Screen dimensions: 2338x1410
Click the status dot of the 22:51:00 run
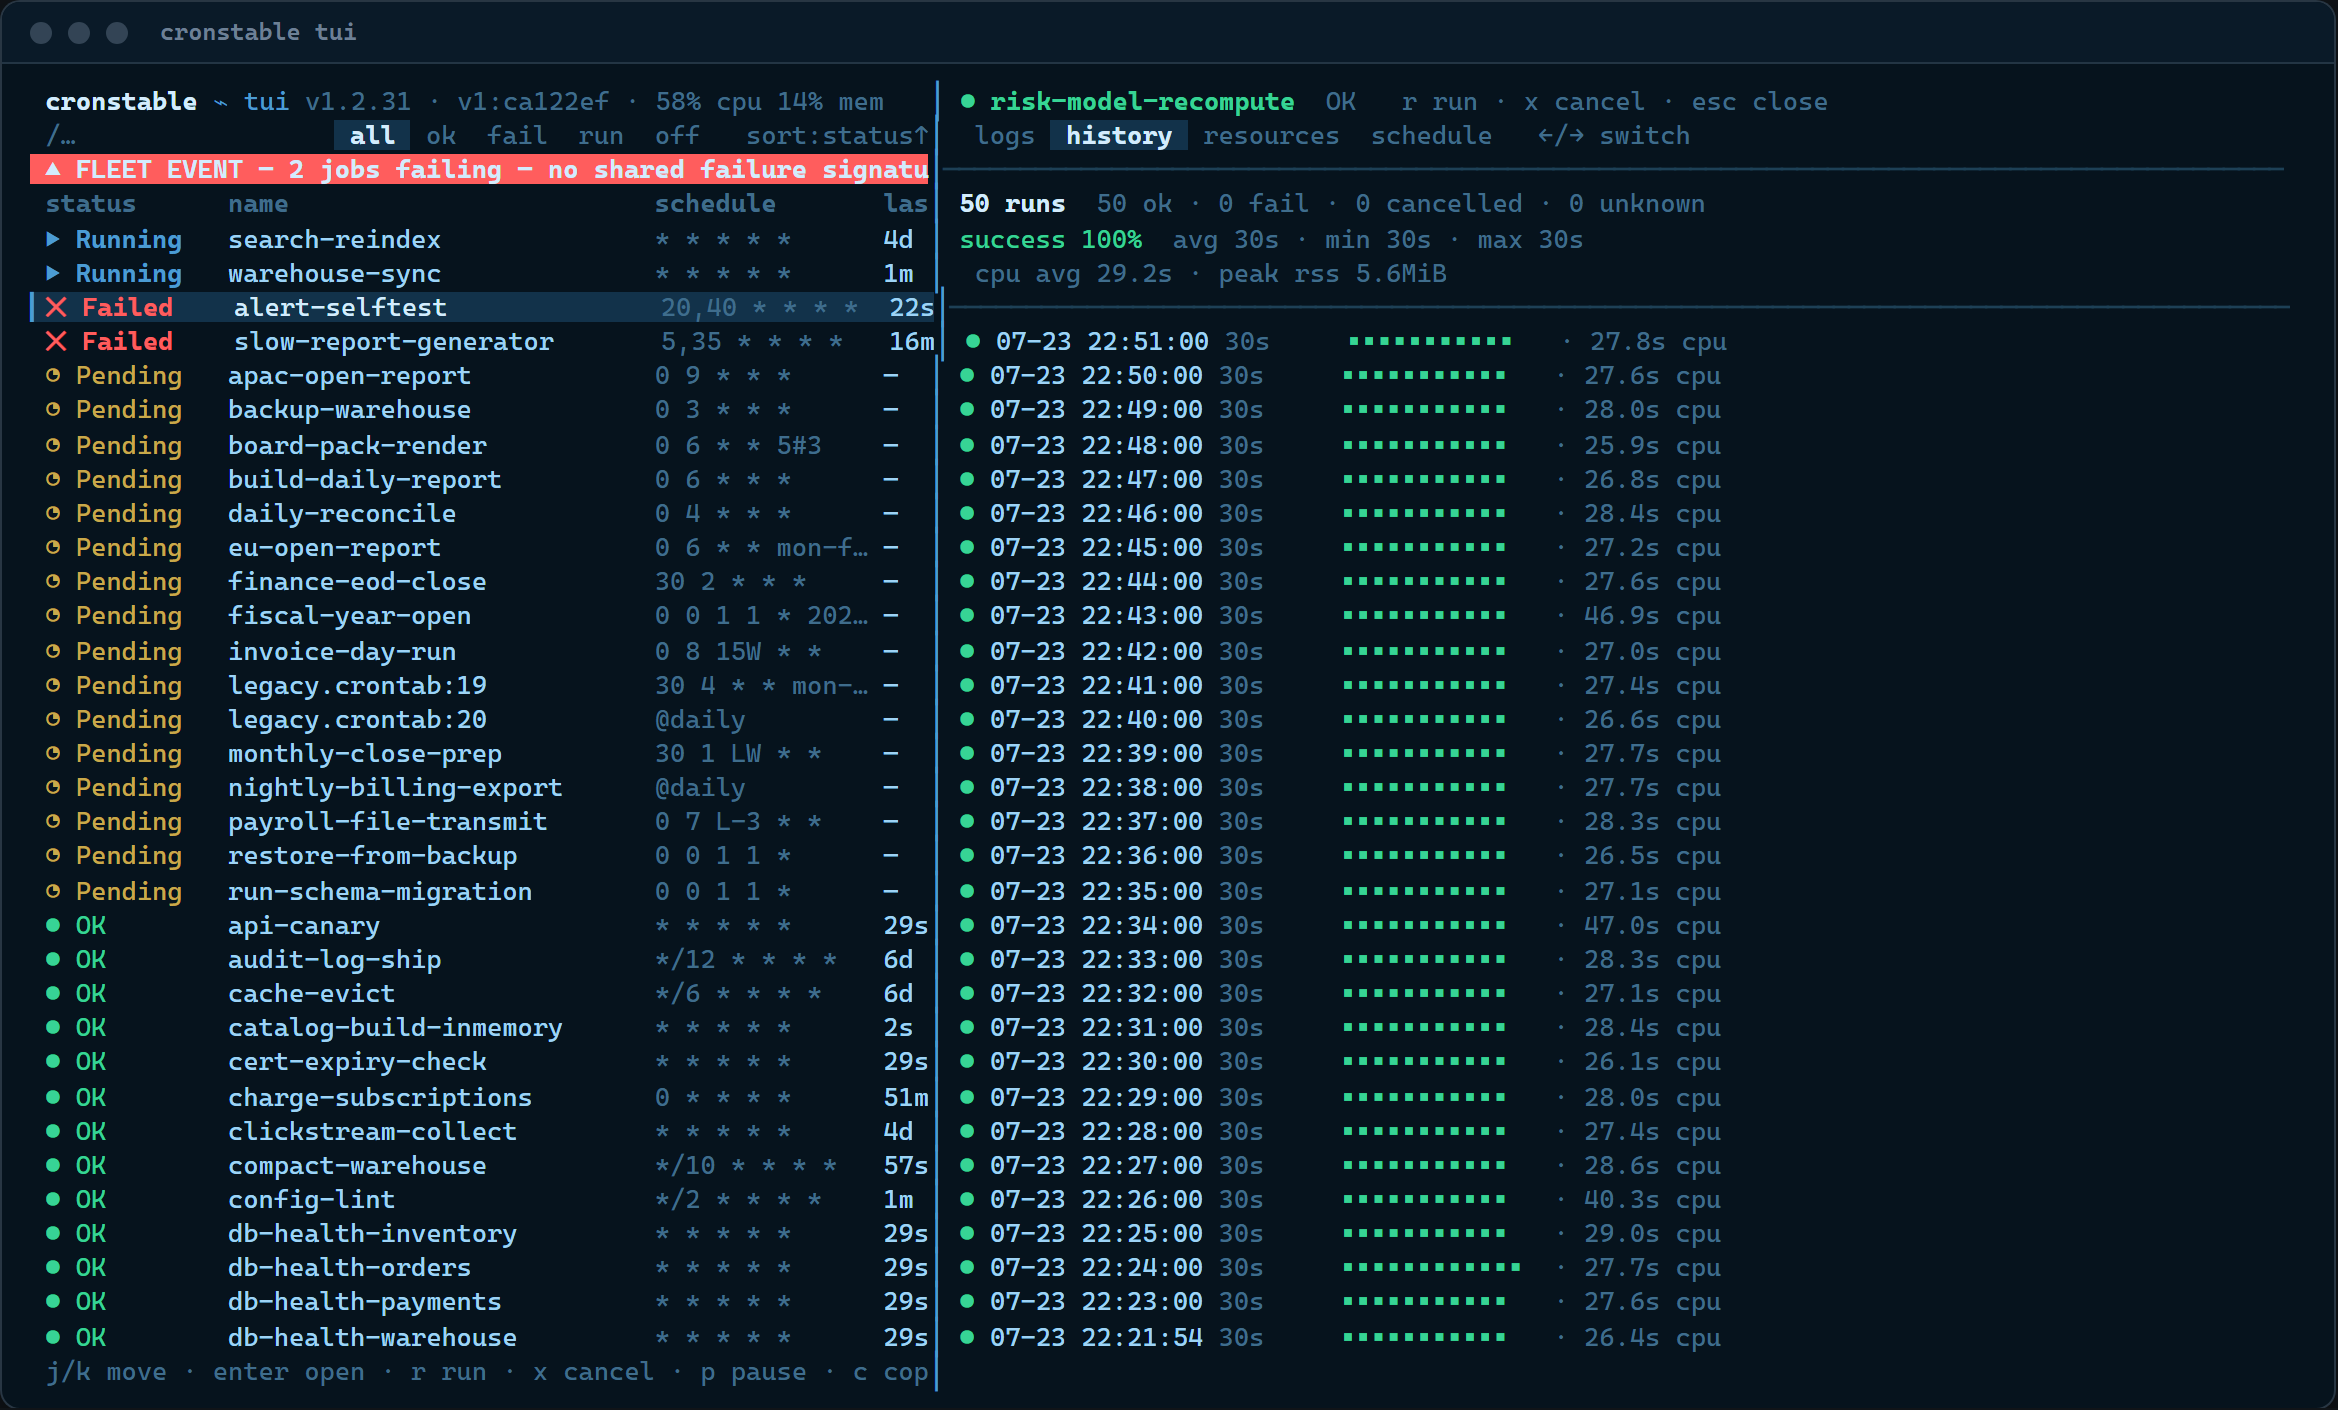(x=973, y=341)
